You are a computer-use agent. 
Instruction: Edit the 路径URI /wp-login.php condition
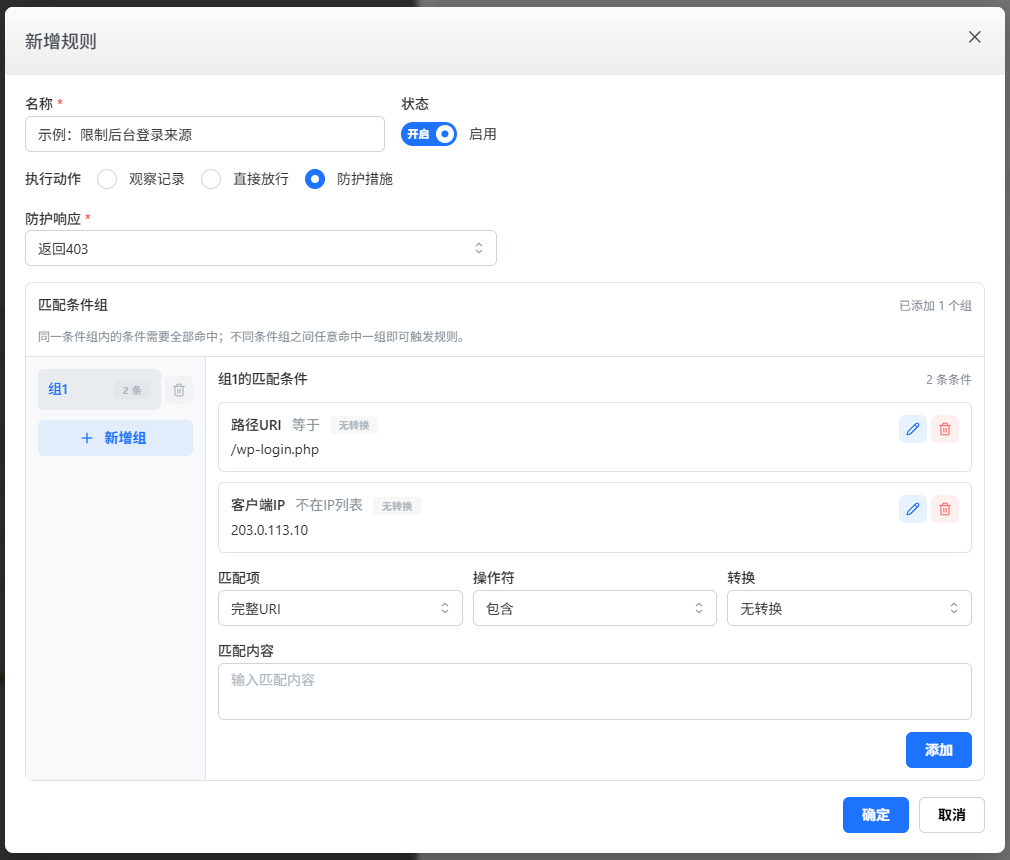pyautogui.click(x=913, y=429)
